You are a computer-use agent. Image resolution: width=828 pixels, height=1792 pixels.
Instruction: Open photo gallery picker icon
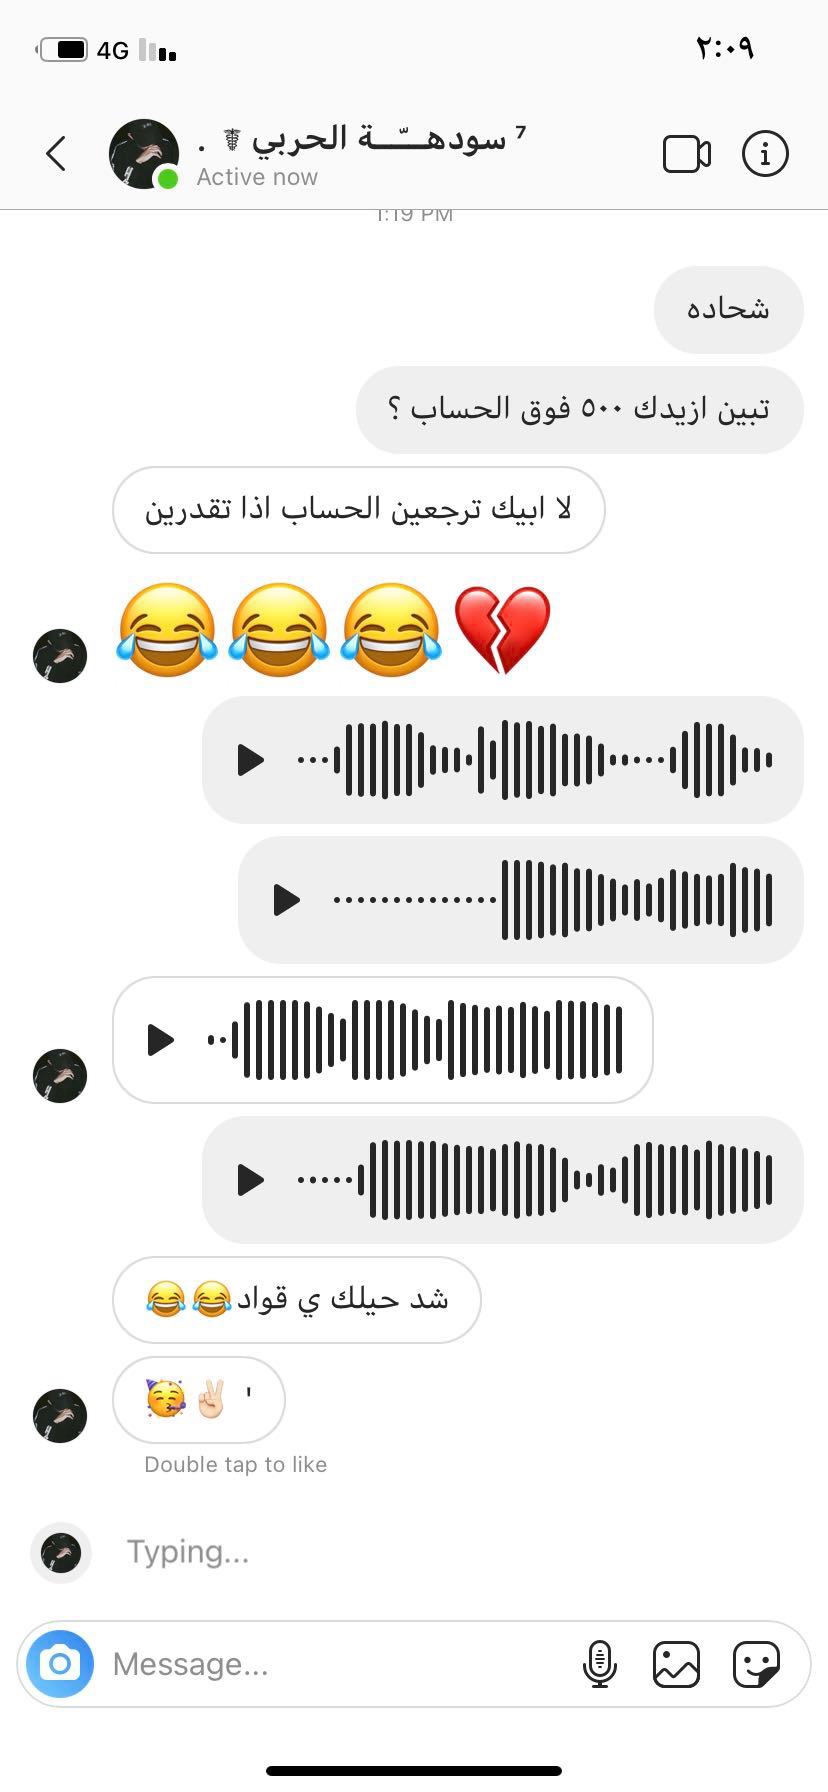(676, 1664)
